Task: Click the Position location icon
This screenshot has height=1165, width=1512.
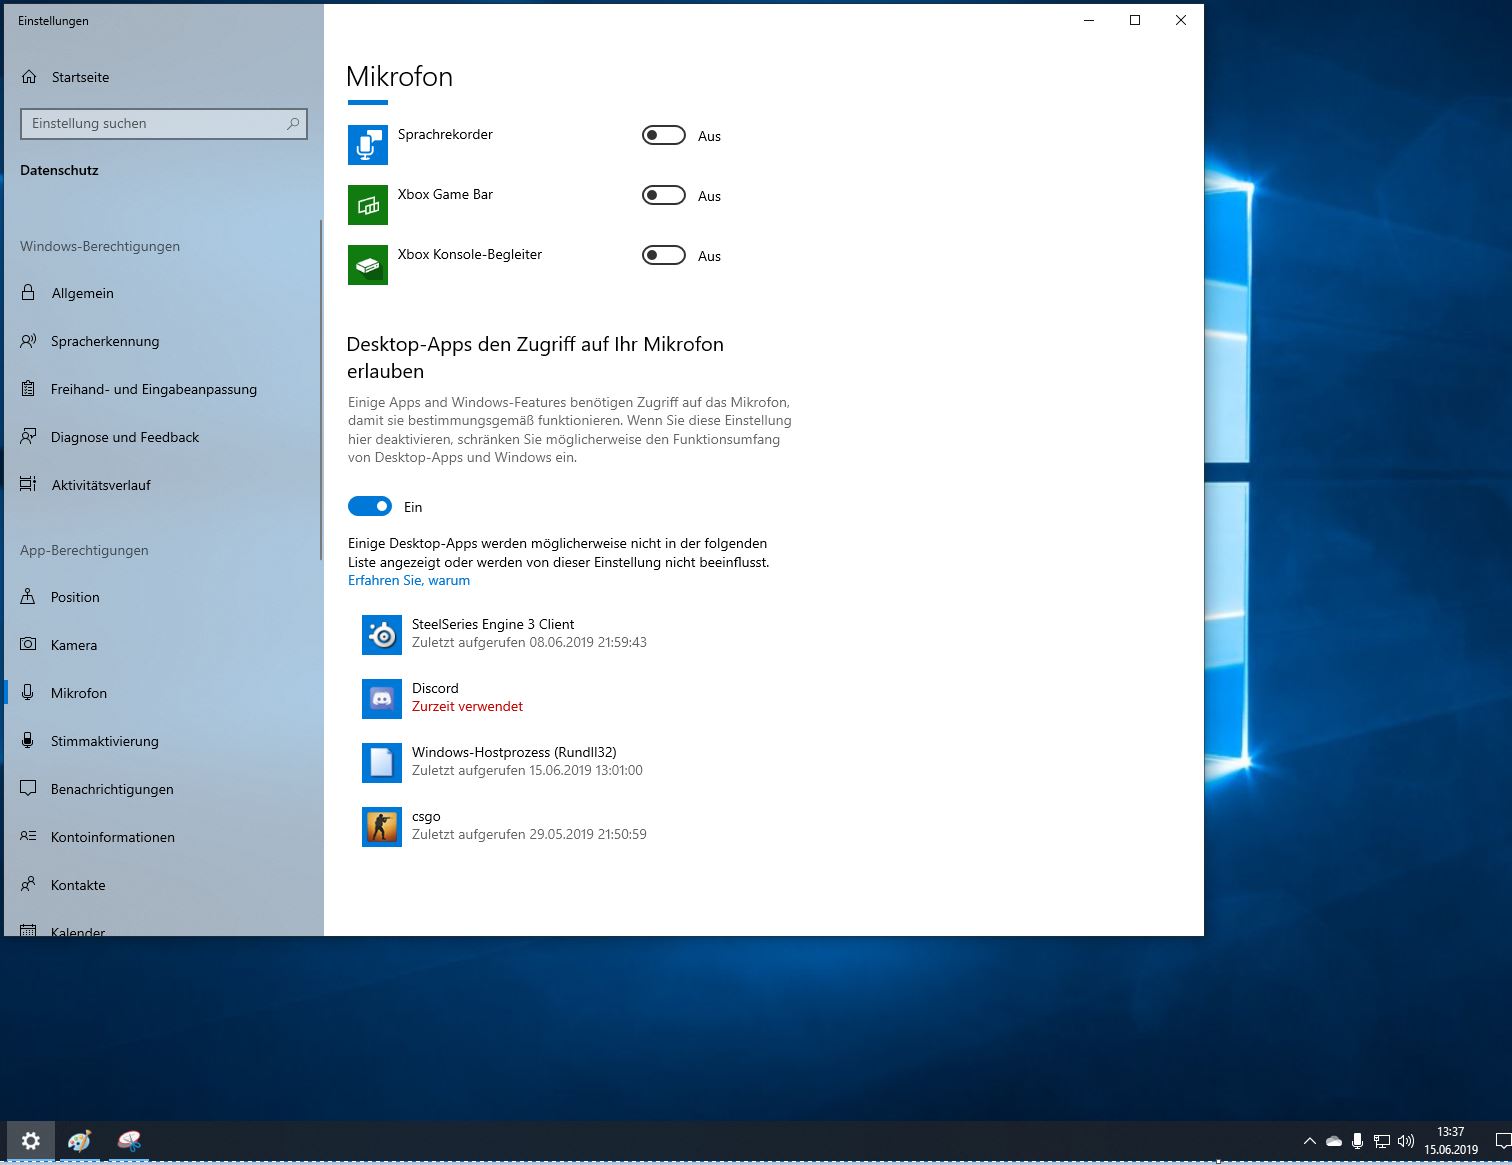Action: coord(28,597)
